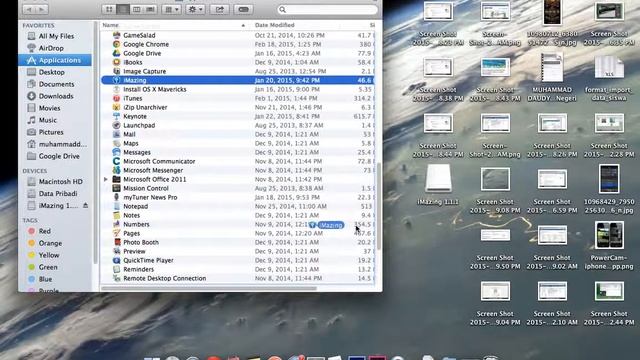The width and height of the screenshot is (640, 360).
Task: Click the Share toolbar button
Action: point(220,9)
